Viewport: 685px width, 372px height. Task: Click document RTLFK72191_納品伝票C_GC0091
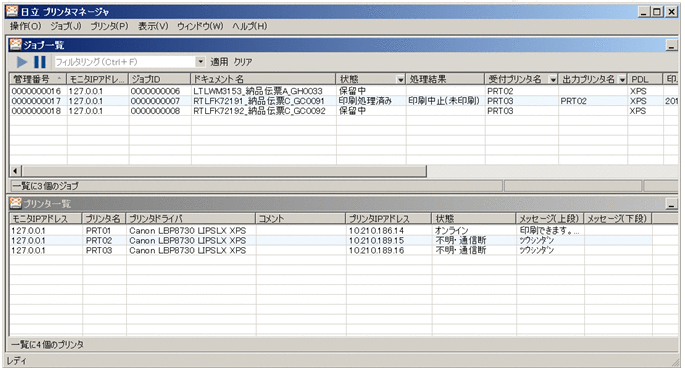click(259, 101)
